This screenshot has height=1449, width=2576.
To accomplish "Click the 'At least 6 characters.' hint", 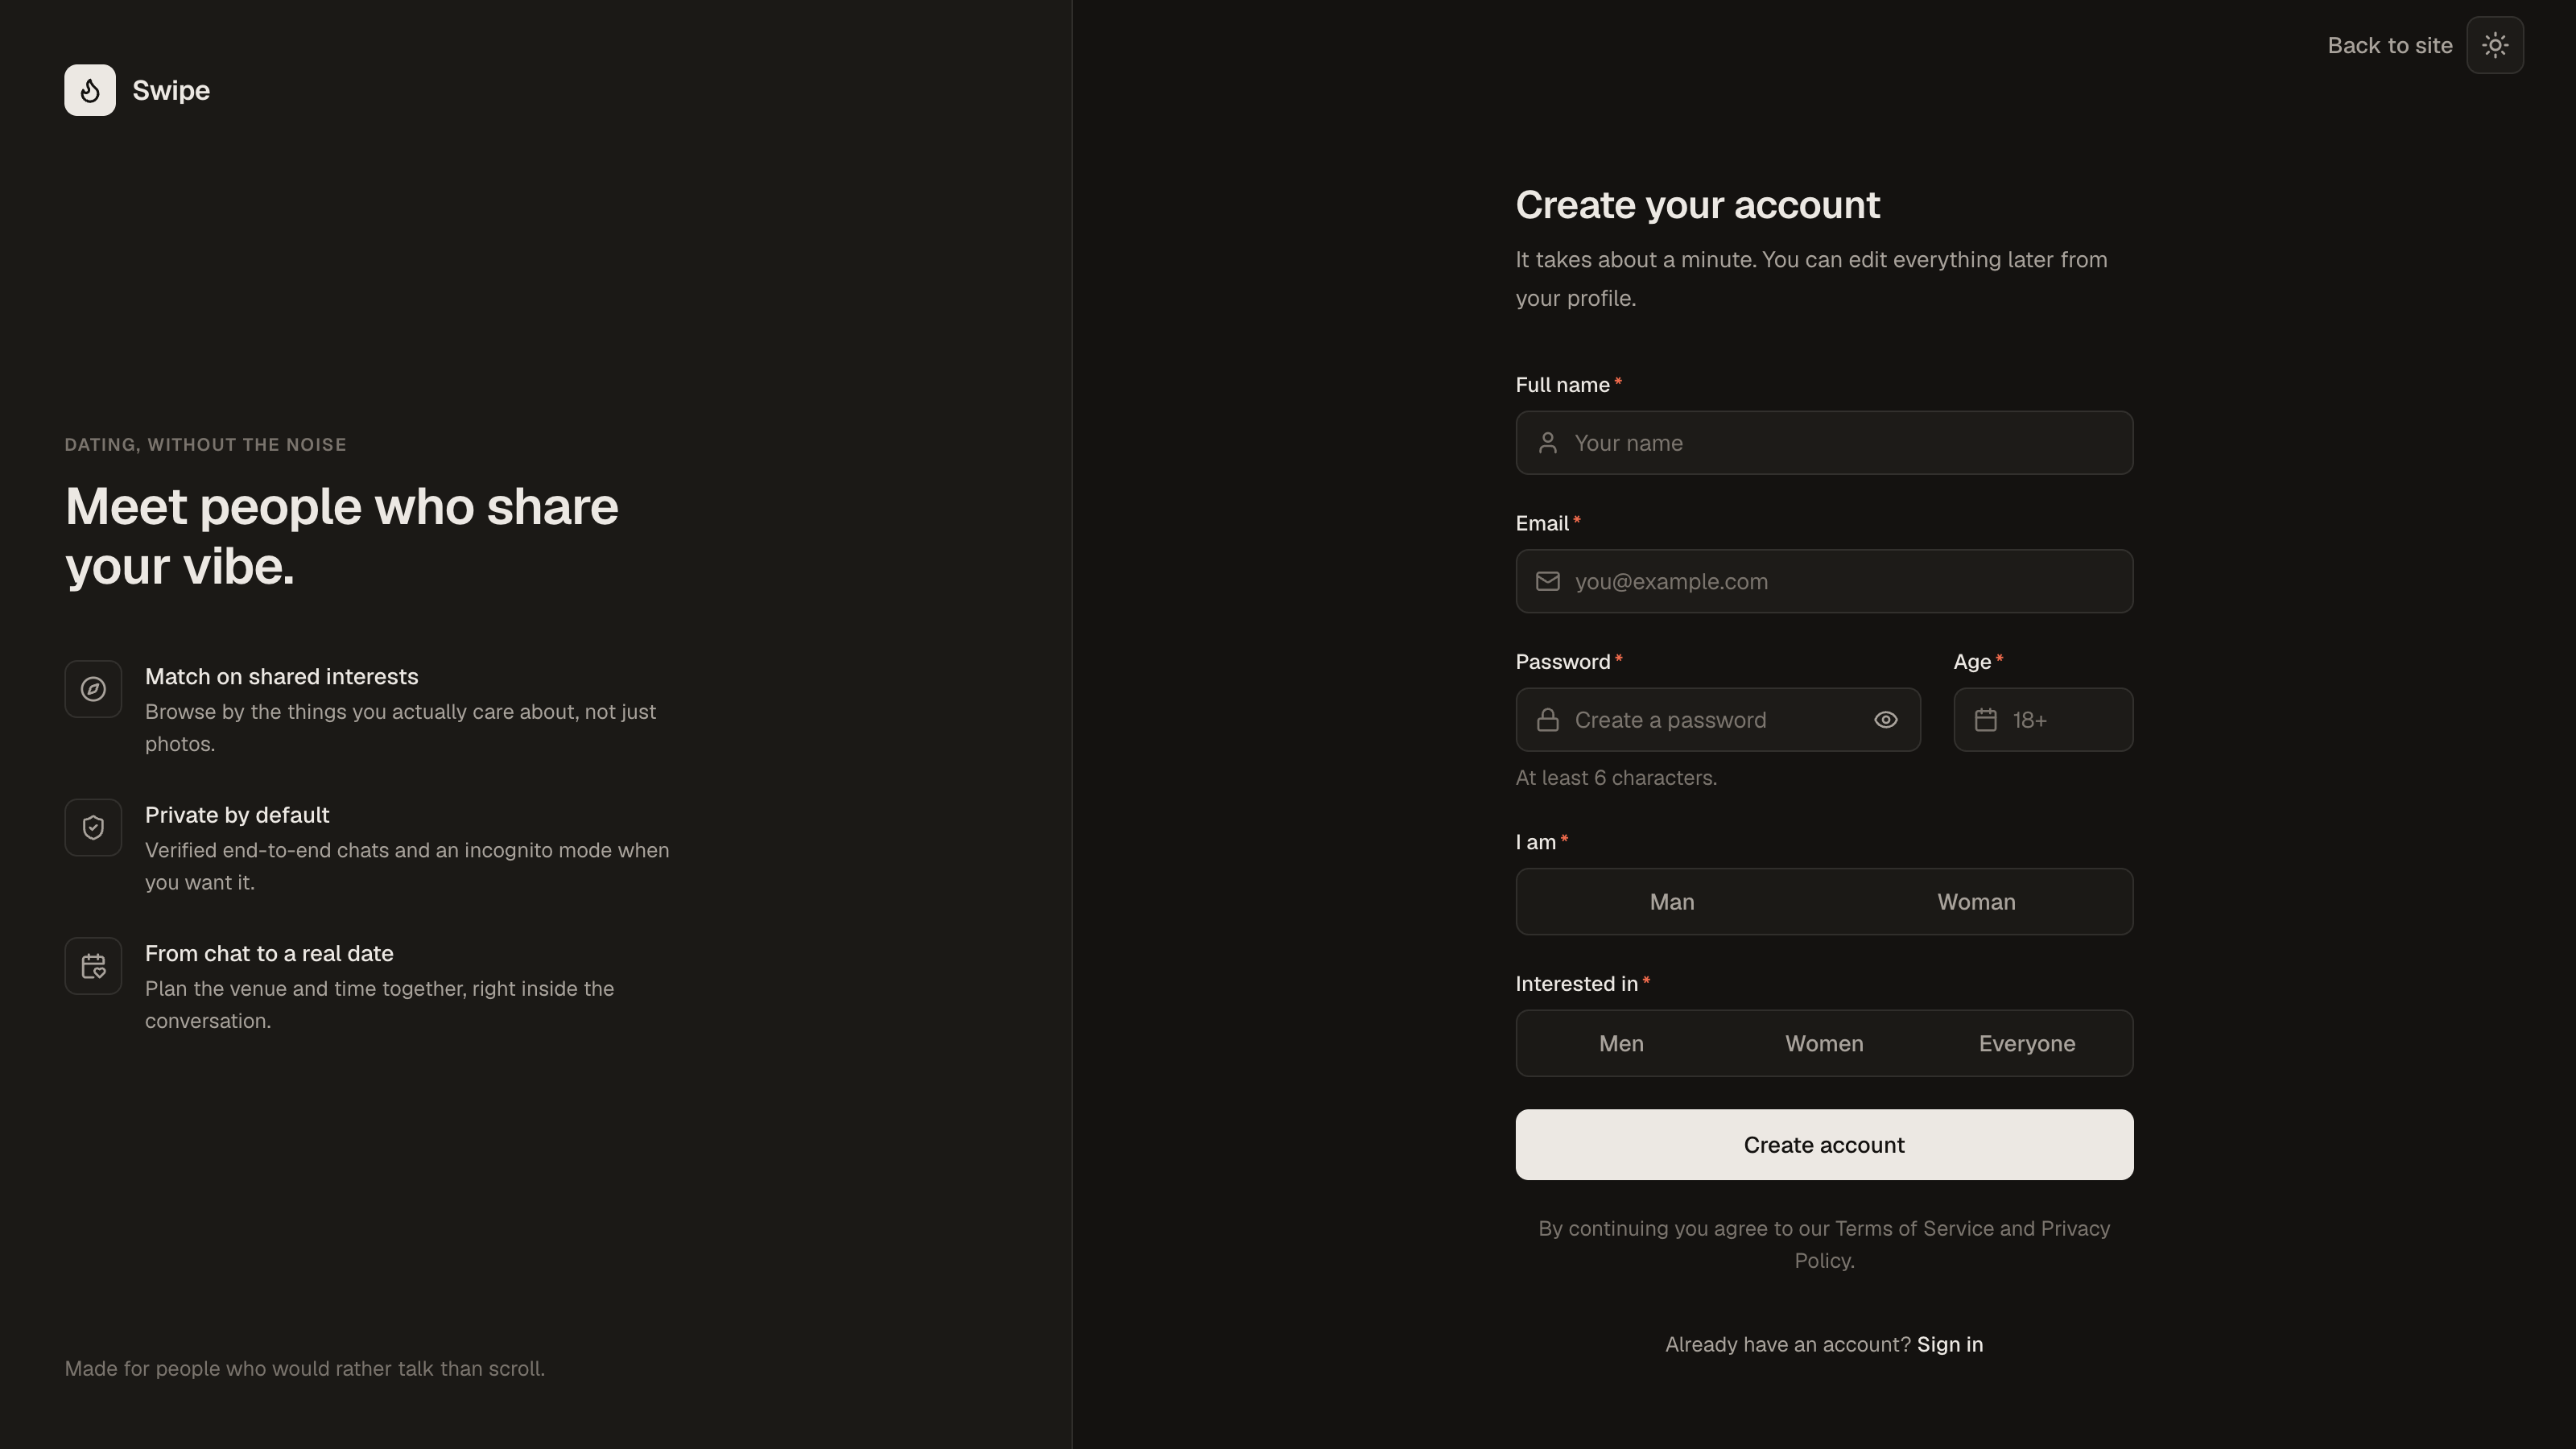I will click(x=1616, y=778).
